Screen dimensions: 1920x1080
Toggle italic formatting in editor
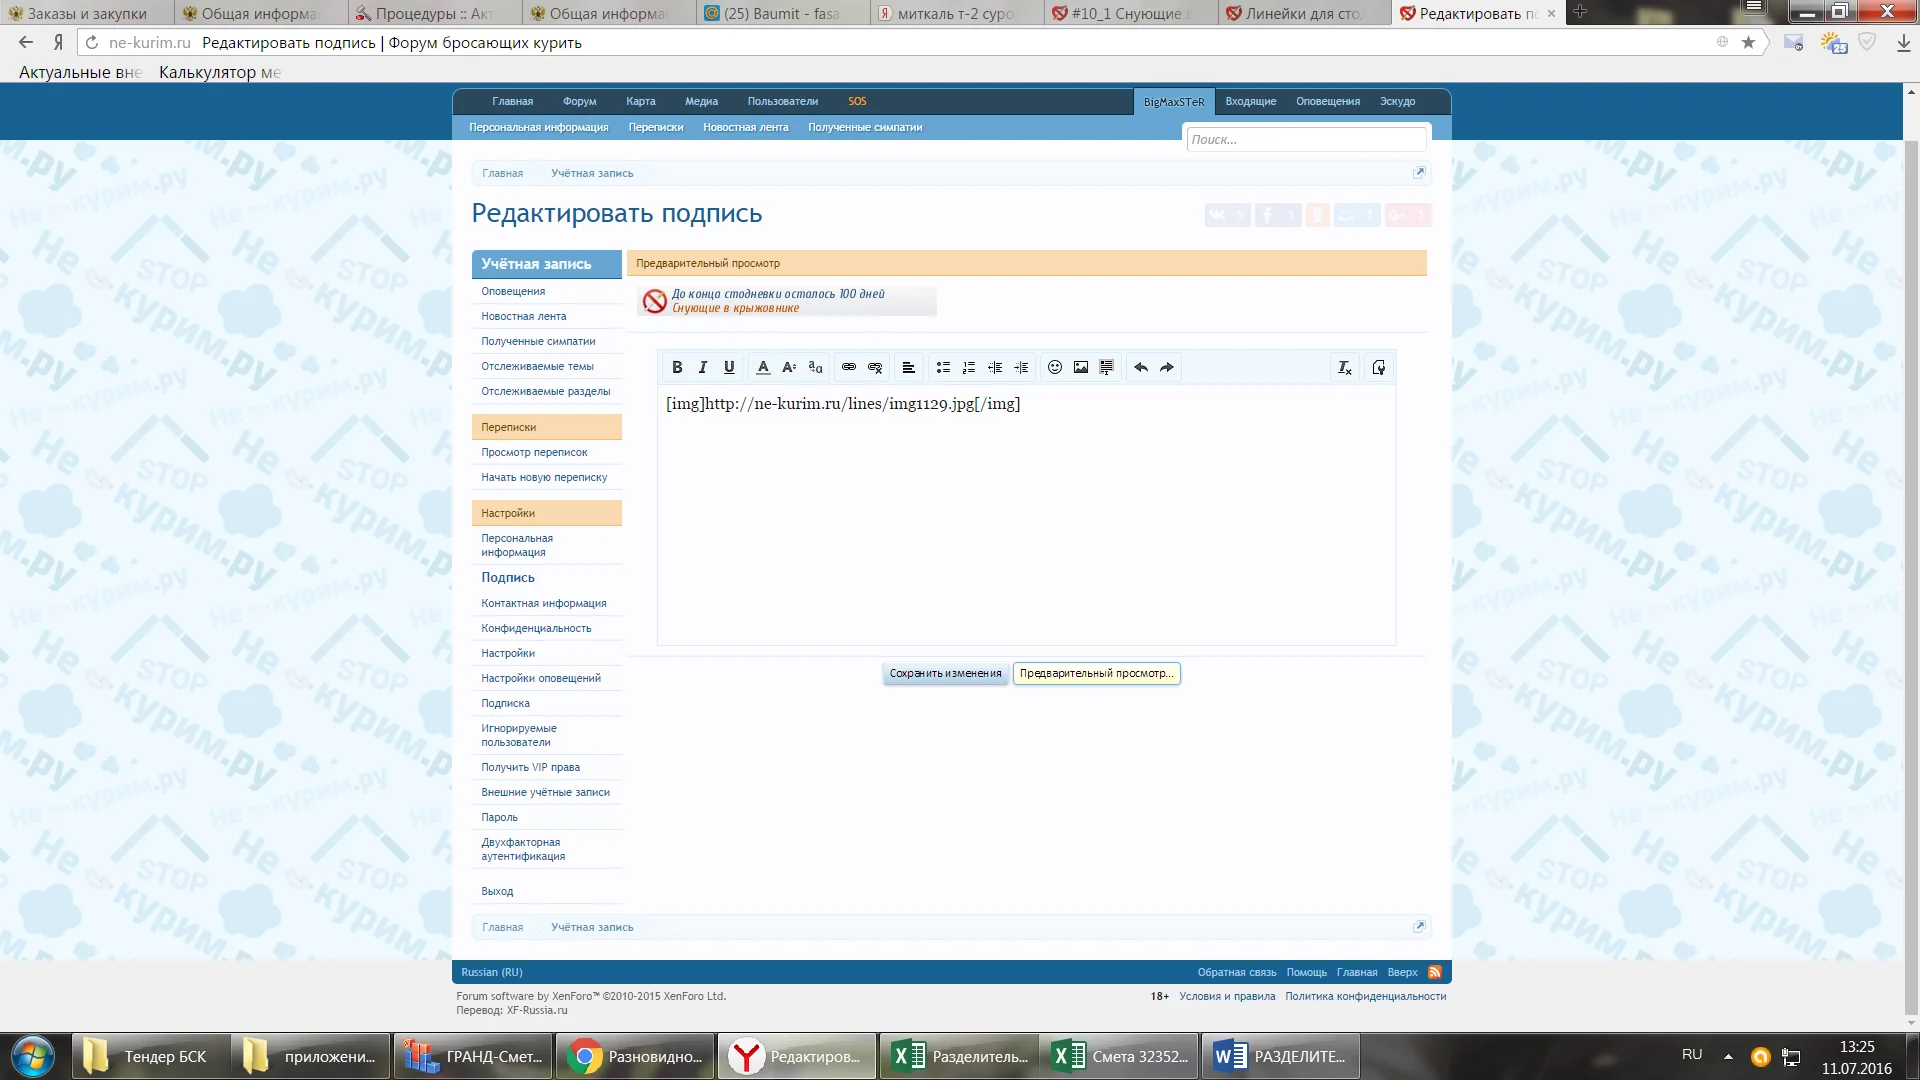tap(703, 368)
